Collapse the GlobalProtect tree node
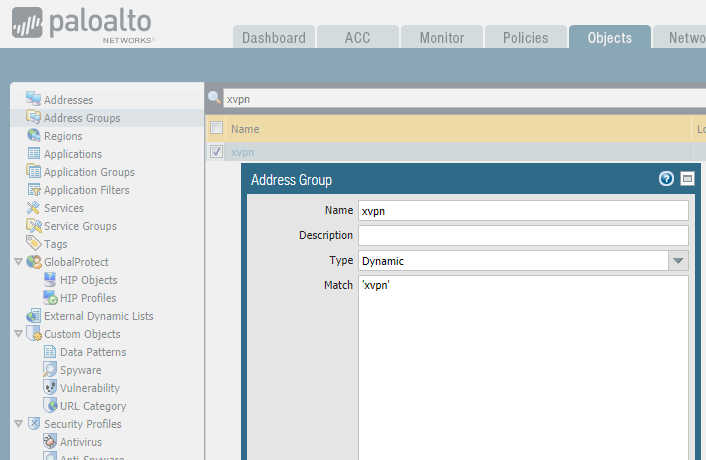The image size is (706, 460). tap(19, 261)
